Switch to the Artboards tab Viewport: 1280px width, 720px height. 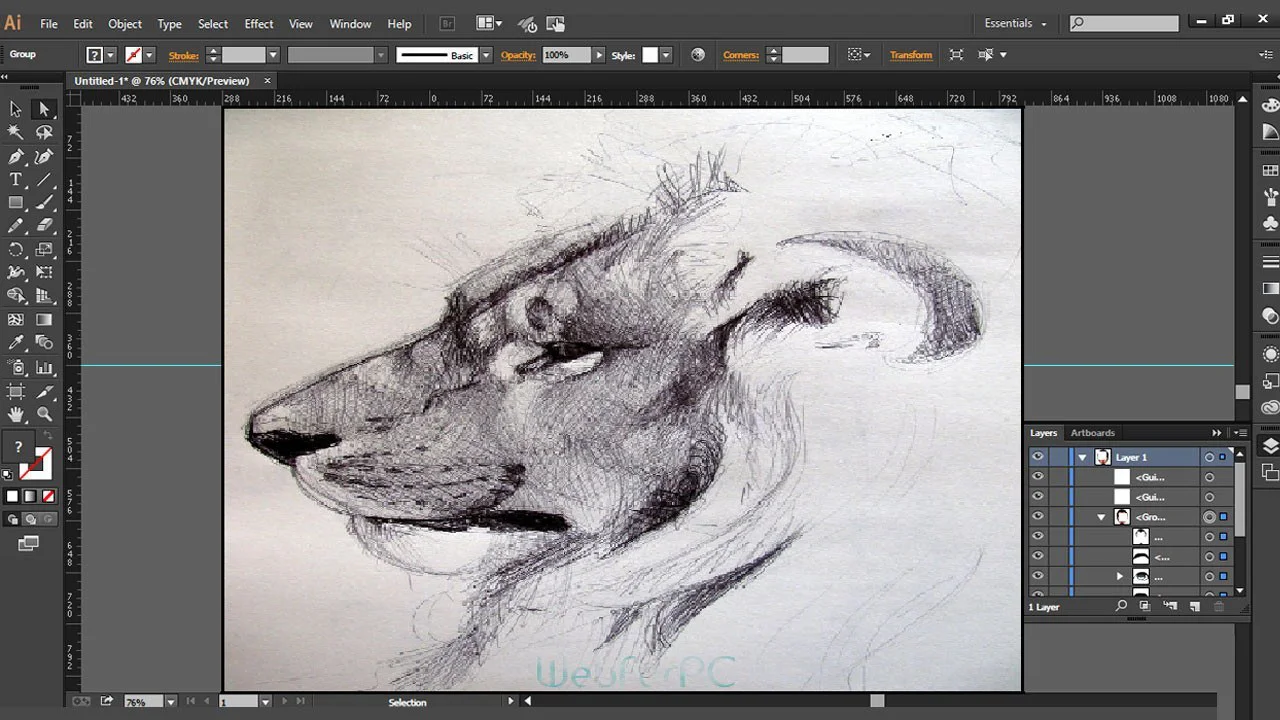pos(1092,433)
